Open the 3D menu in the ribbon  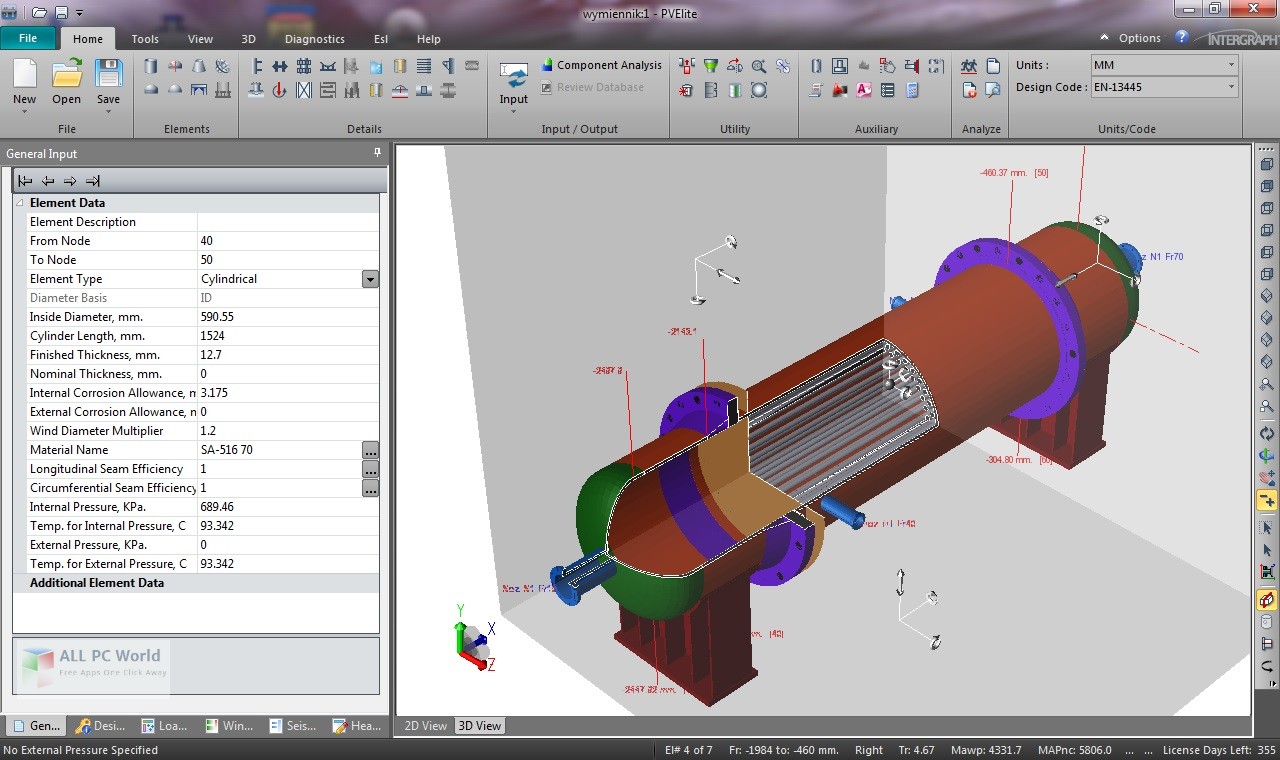pos(248,39)
